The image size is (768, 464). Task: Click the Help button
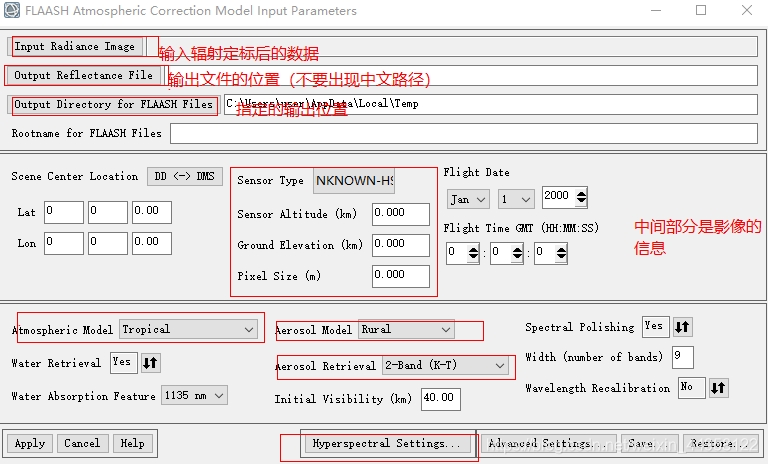pos(132,443)
